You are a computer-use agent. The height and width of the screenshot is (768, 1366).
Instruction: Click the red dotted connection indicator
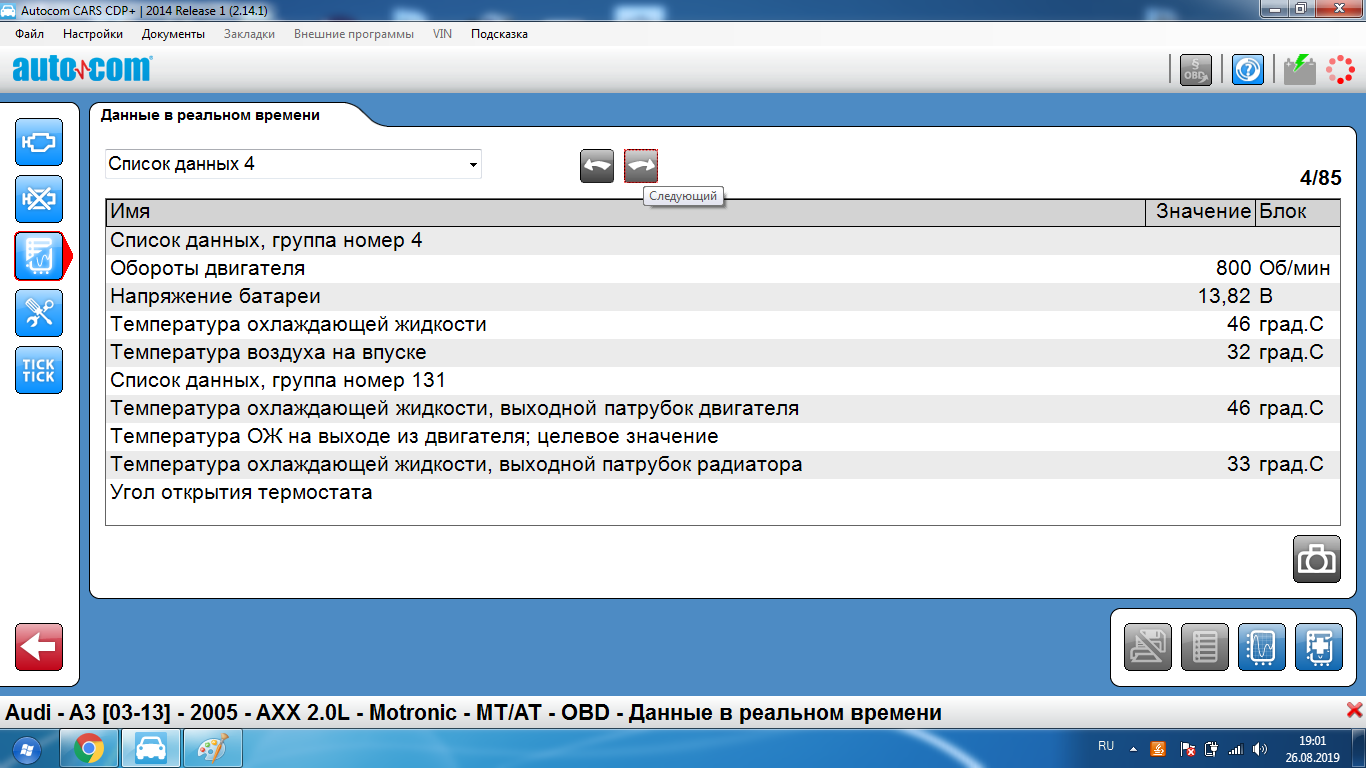(1340, 69)
